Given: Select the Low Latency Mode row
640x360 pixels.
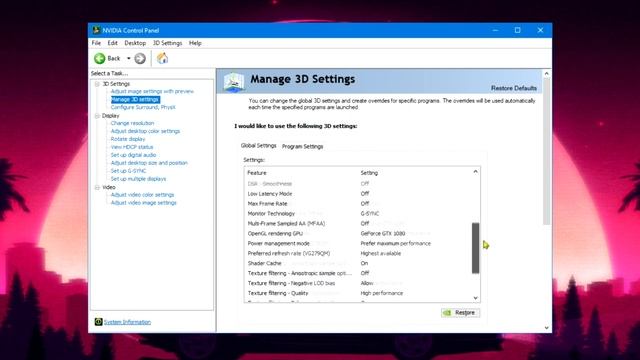Looking at the screenshot, I should click(358, 194).
